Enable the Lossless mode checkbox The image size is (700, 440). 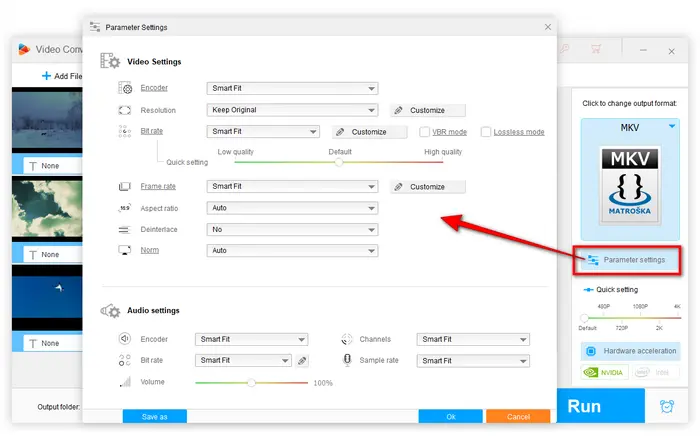tap(486, 132)
